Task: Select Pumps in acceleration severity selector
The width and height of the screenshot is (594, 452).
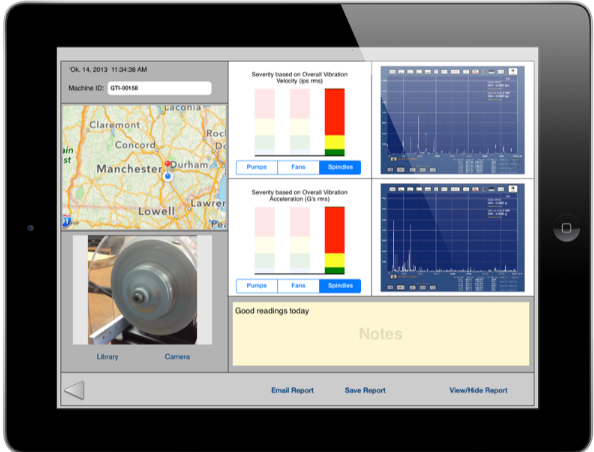Action: coord(257,286)
